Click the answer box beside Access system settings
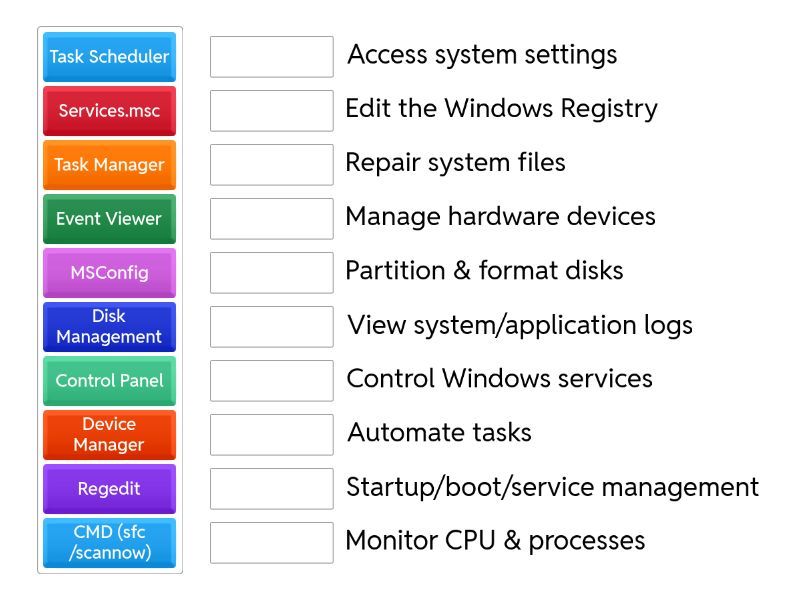The width and height of the screenshot is (800, 600). click(271, 57)
